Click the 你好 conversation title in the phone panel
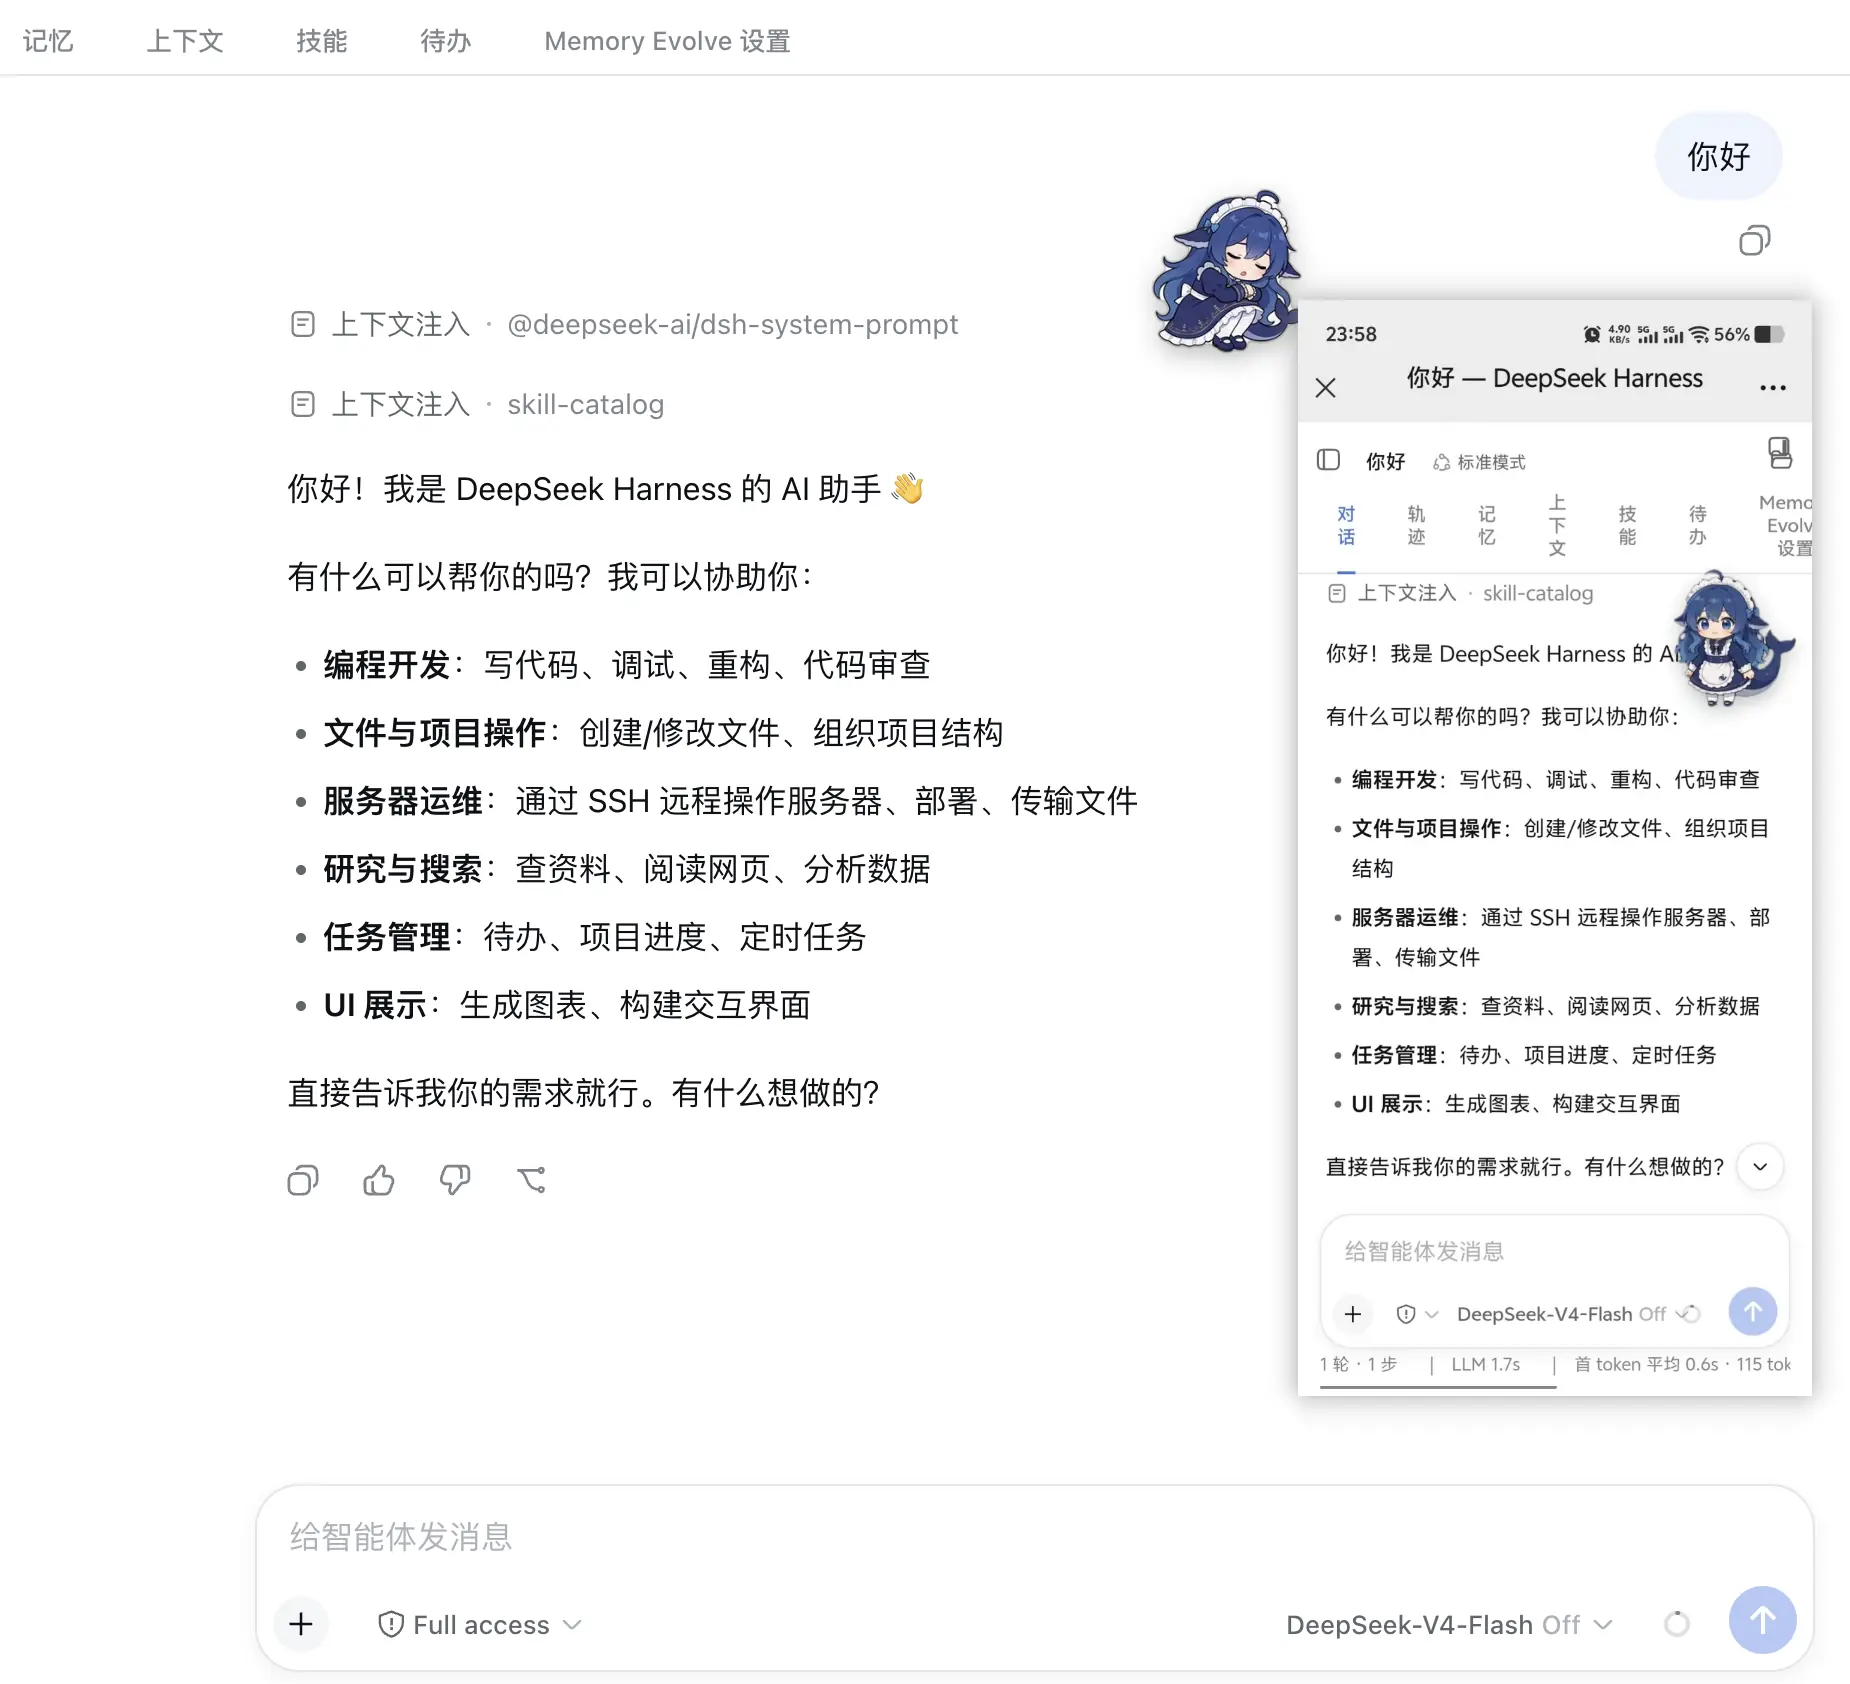Image resolution: width=1850 pixels, height=1684 pixels. [1385, 462]
